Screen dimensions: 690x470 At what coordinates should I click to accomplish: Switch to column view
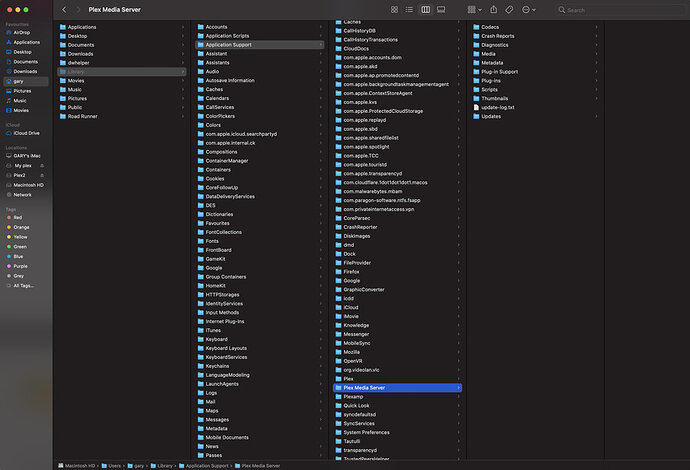426,9
